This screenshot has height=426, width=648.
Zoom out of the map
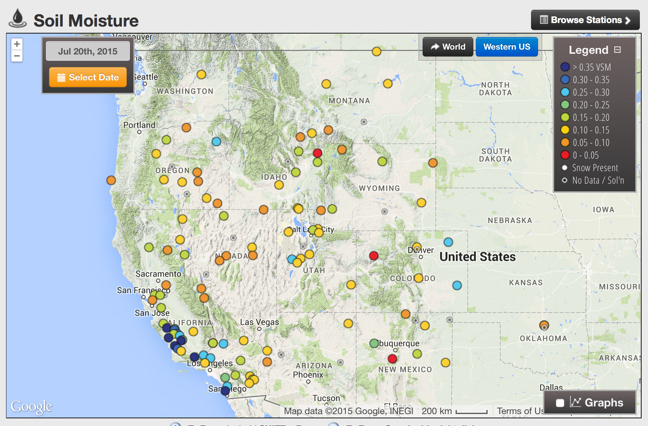coord(17,57)
